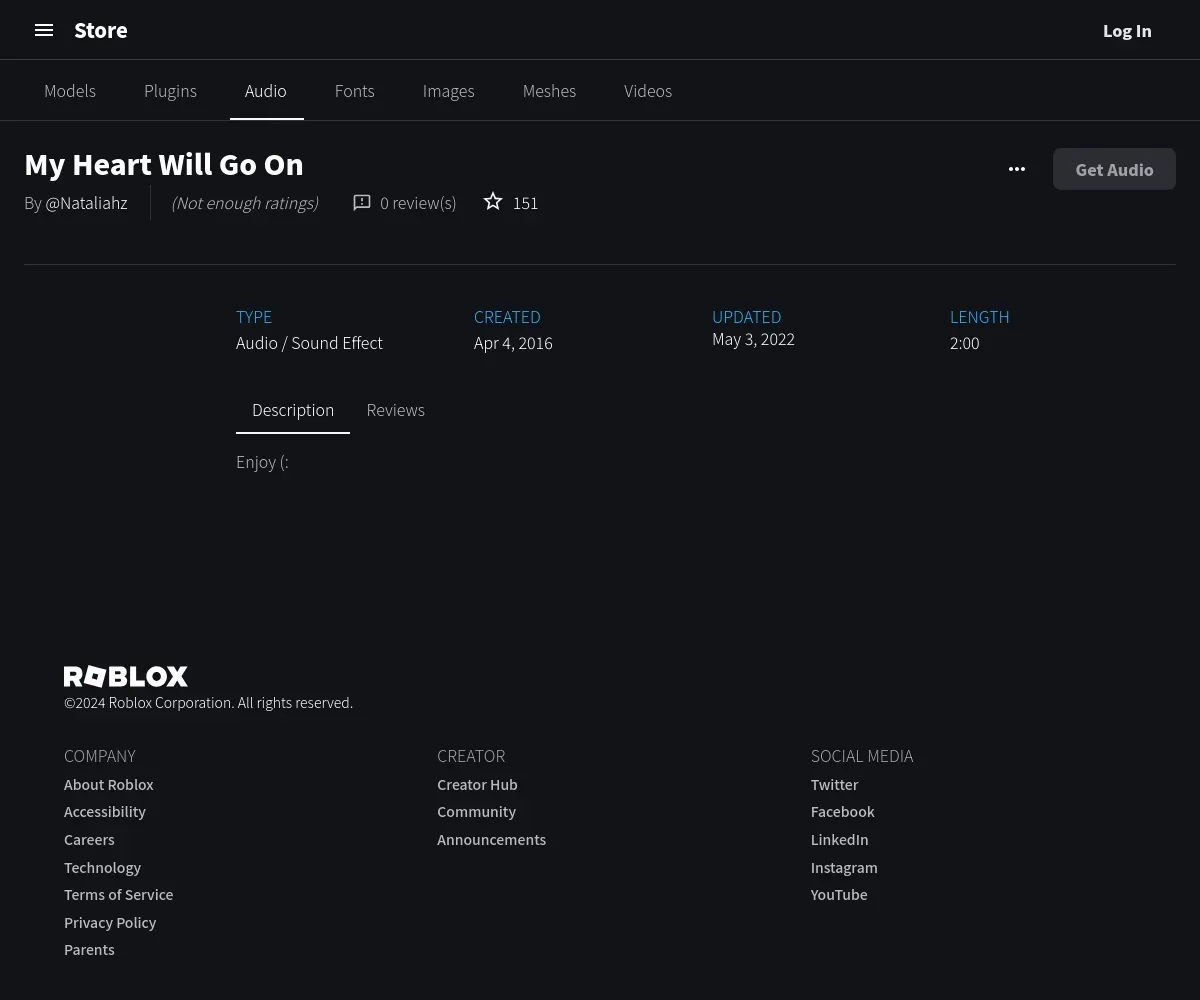Open Terms of Service link
The height and width of the screenshot is (1000, 1200).
[x=118, y=895]
